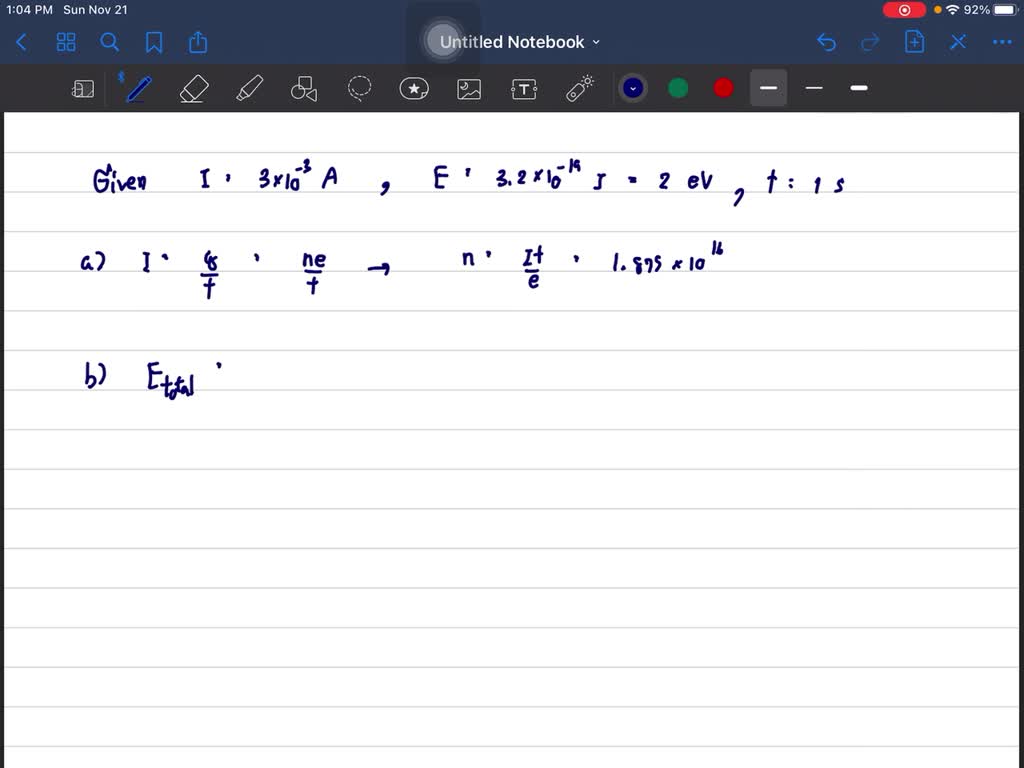Bookmark the current page

pos(154,42)
